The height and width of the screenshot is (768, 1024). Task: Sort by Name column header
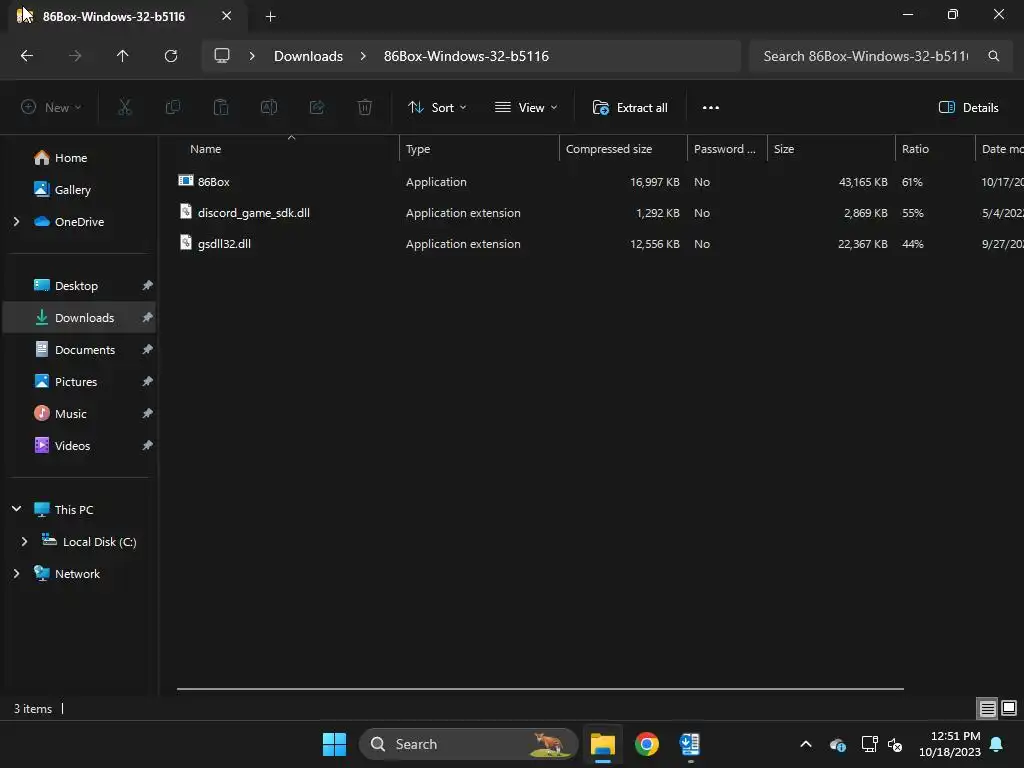tap(288, 149)
